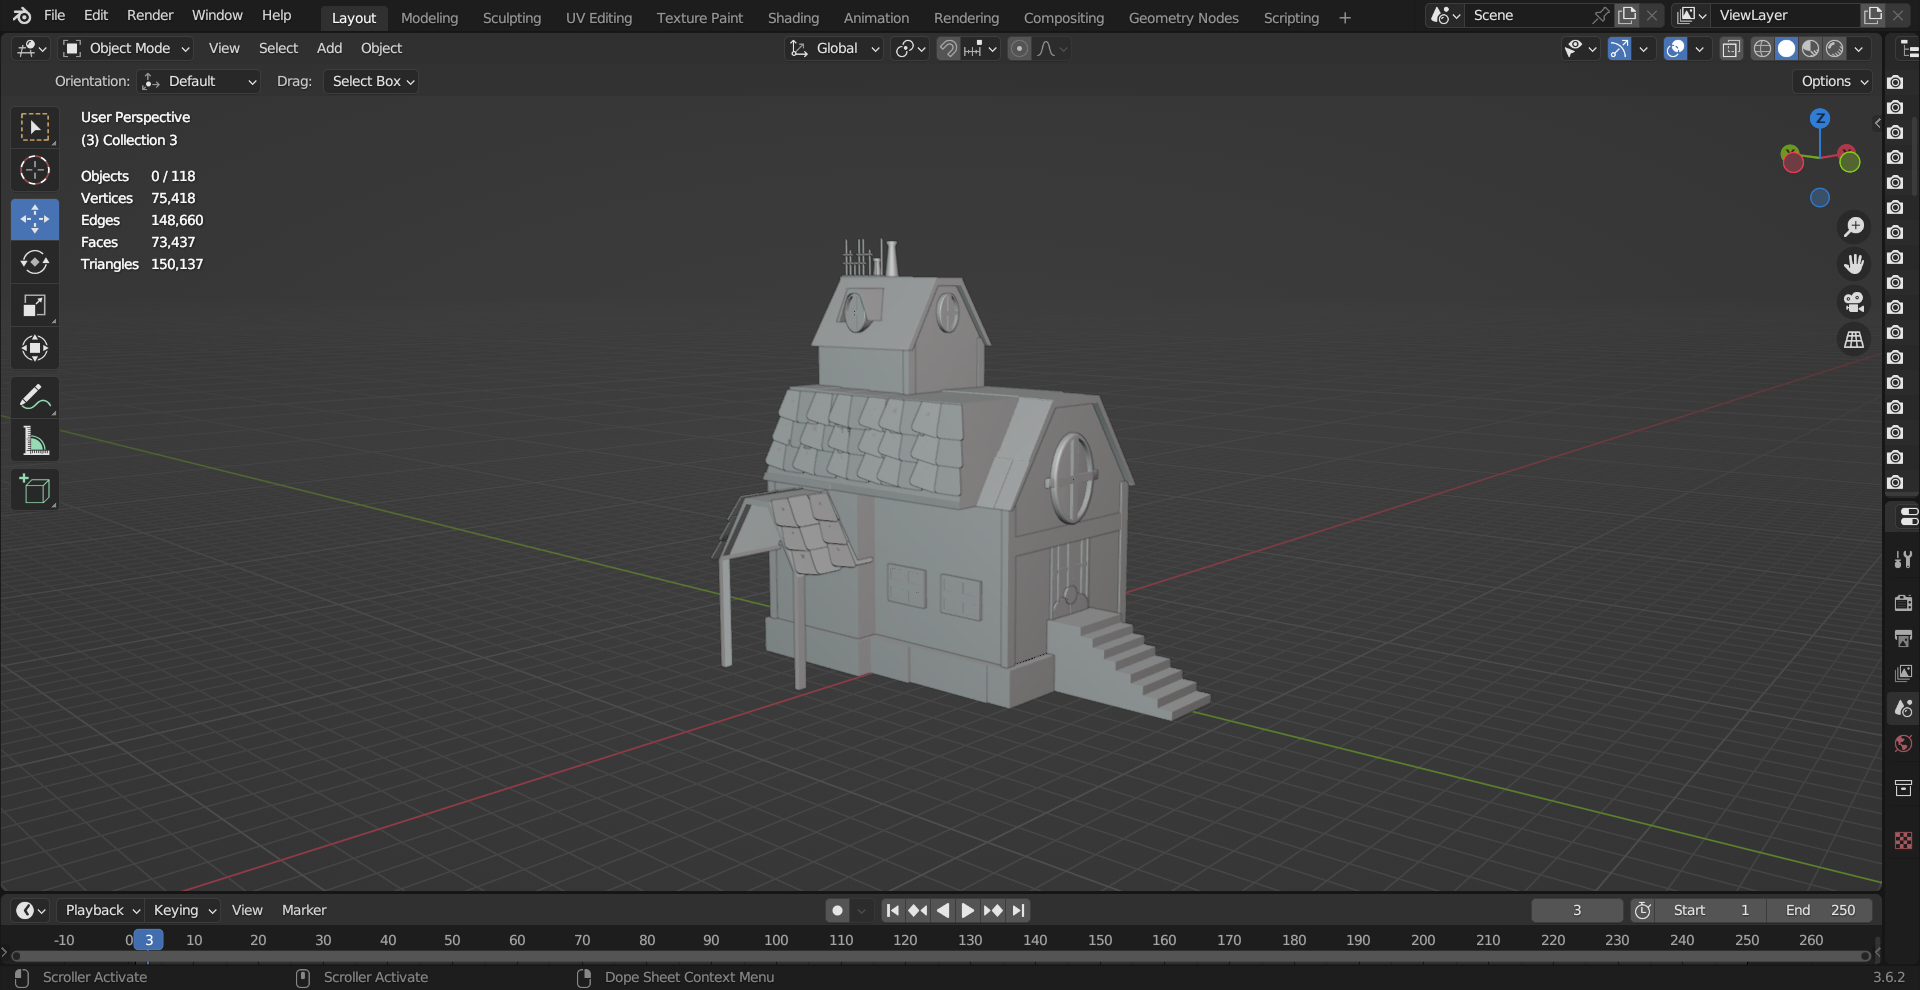Click the timeline horizontal scrollbar

940,956
